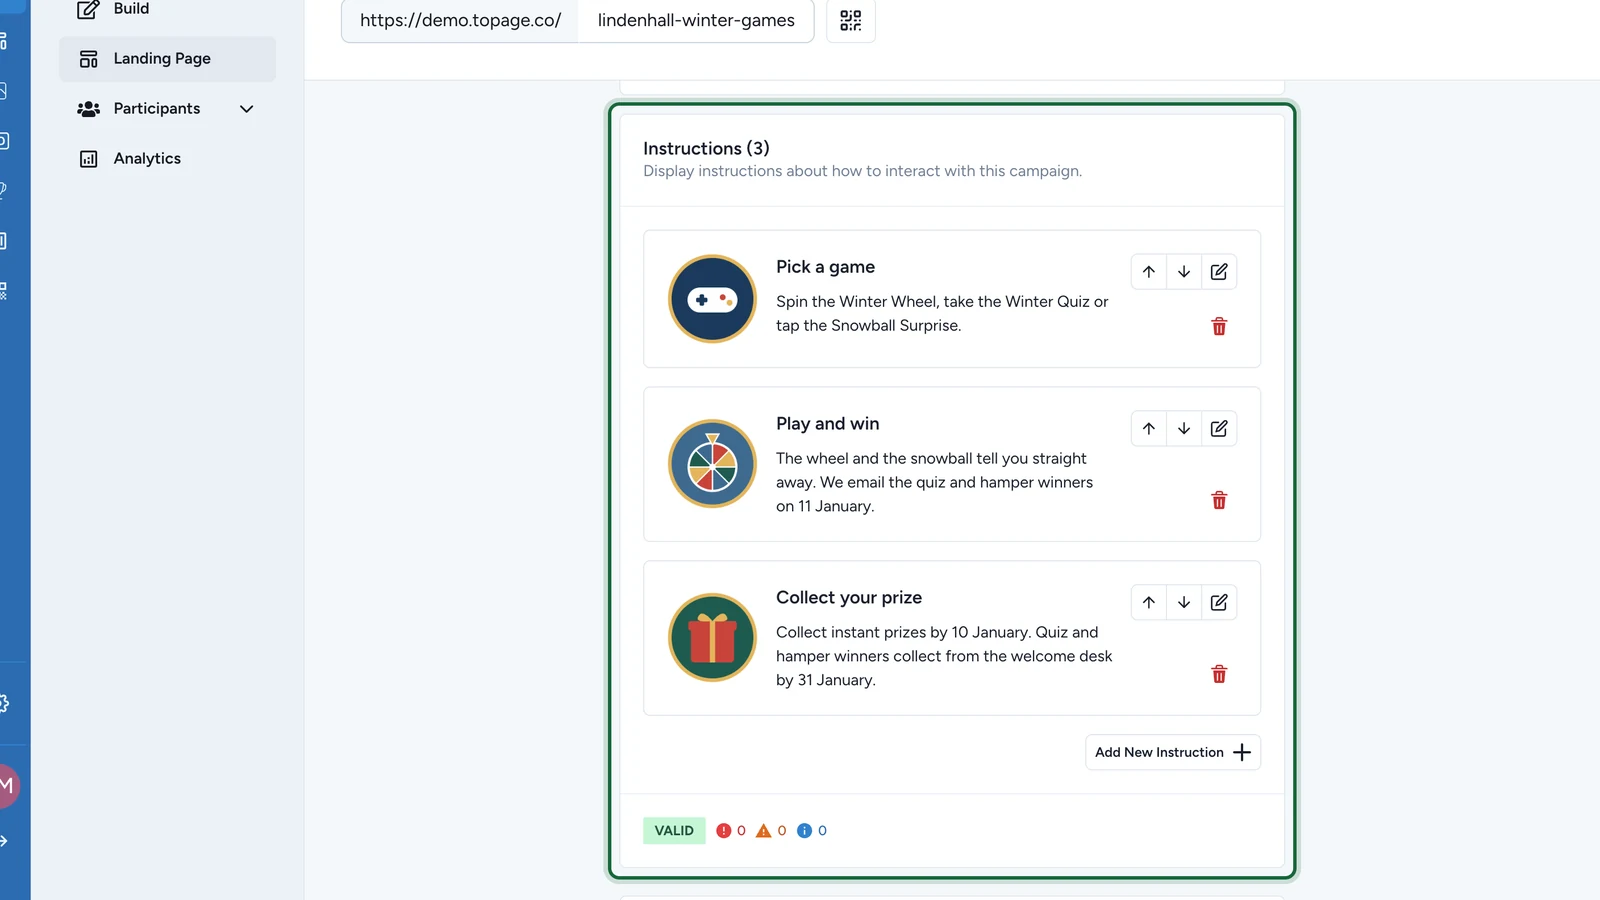The height and width of the screenshot is (900, 1600).
Task: Move 'Pick a game' instruction up
Action: (x=1149, y=272)
